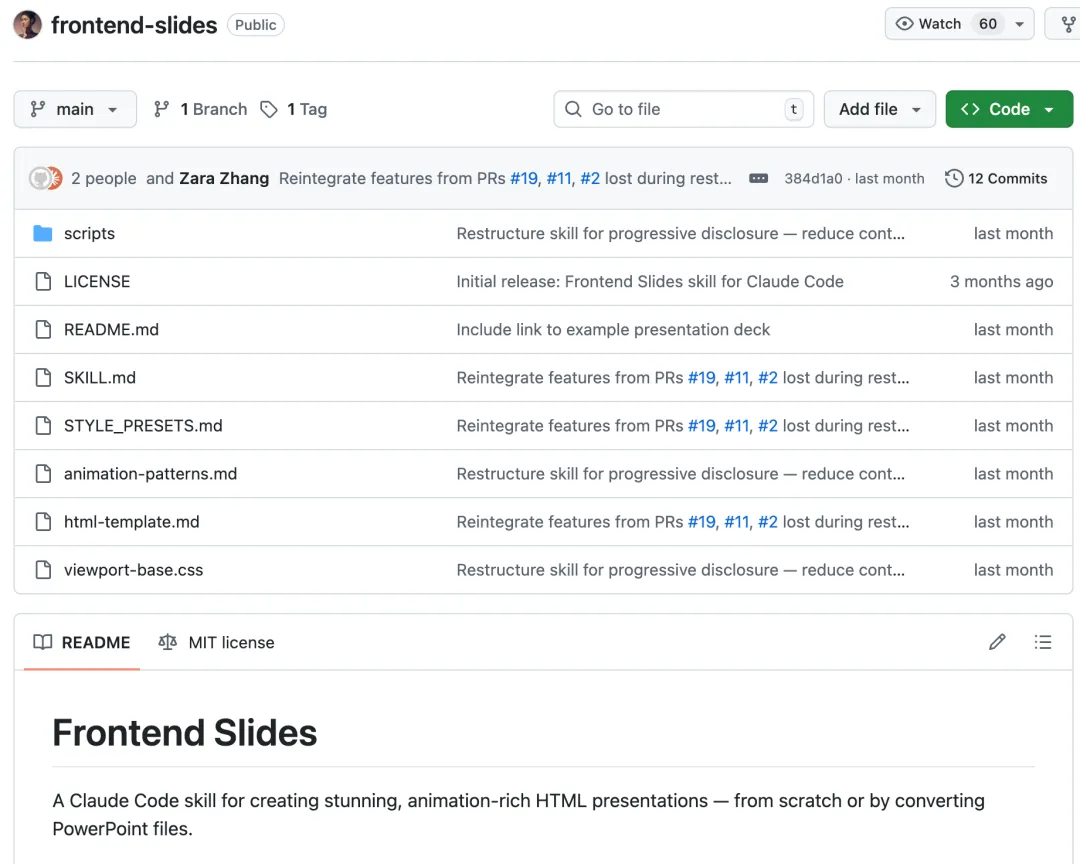Image resolution: width=1080 pixels, height=864 pixels.
Task: Switch to the MIT license tab
Action: click(x=217, y=642)
